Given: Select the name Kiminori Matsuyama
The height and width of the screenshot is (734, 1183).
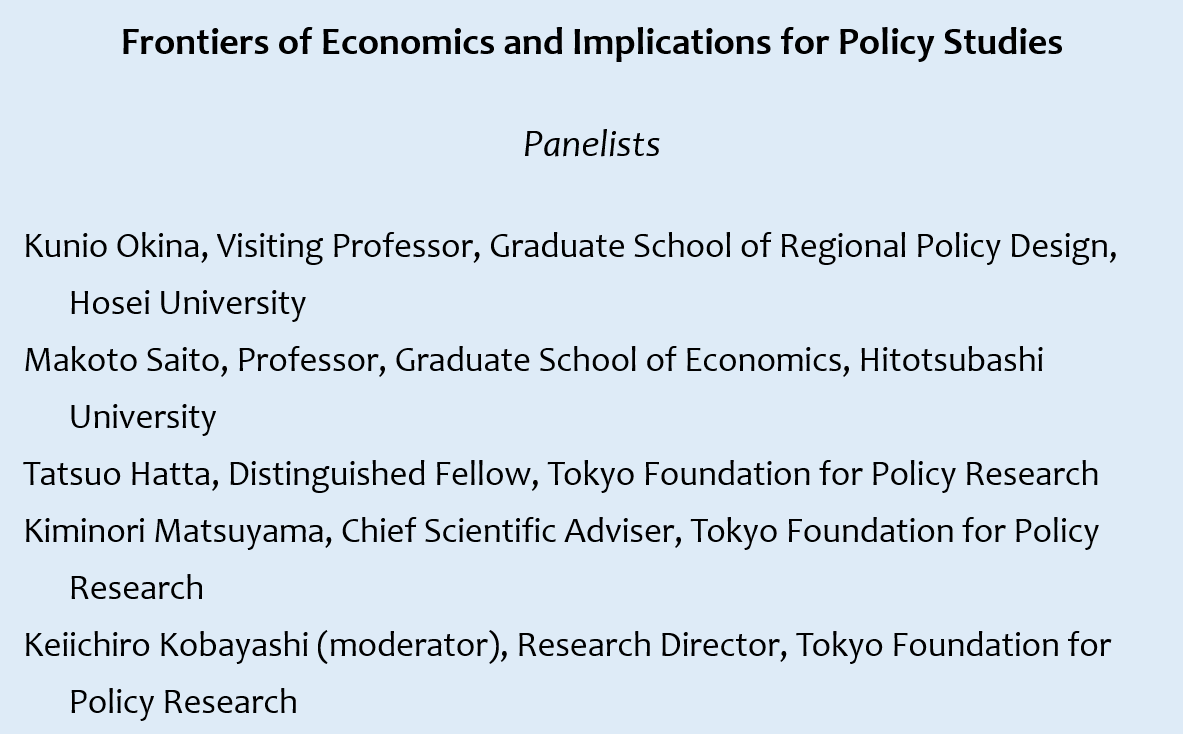Looking at the screenshot, I should tap(174, 531).
